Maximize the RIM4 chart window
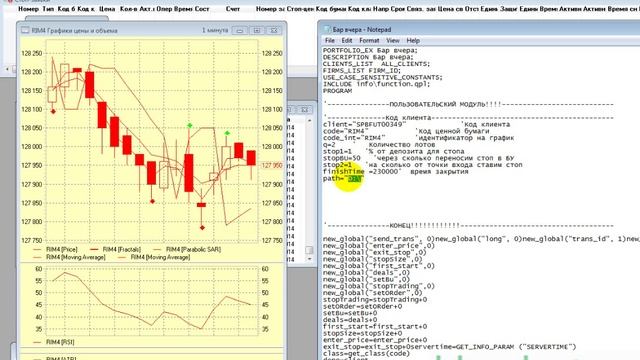The height and width of the screenshot is (360, 640). pos(257,31)
